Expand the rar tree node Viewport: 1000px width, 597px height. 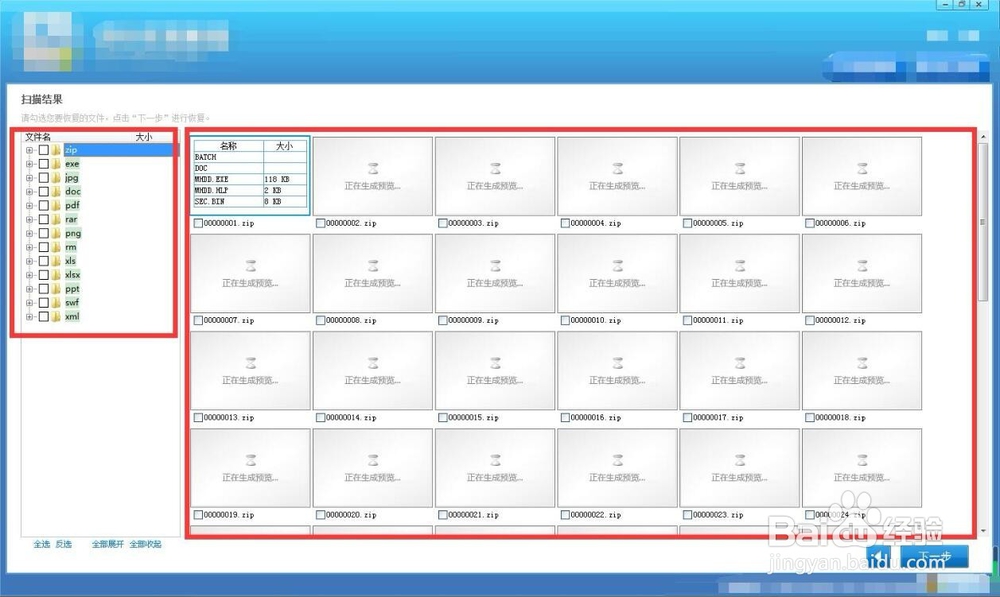coord(29,219)
